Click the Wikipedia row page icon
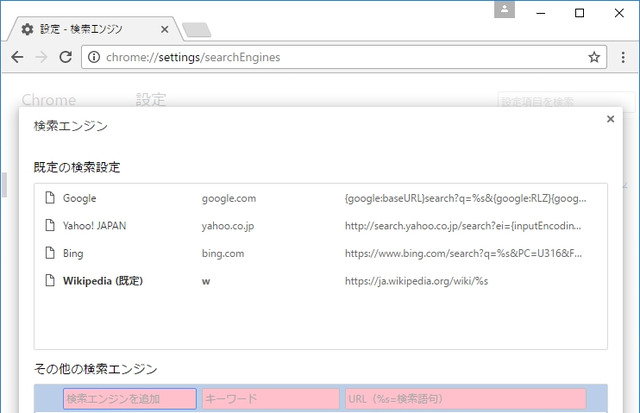 coord(50,281)
